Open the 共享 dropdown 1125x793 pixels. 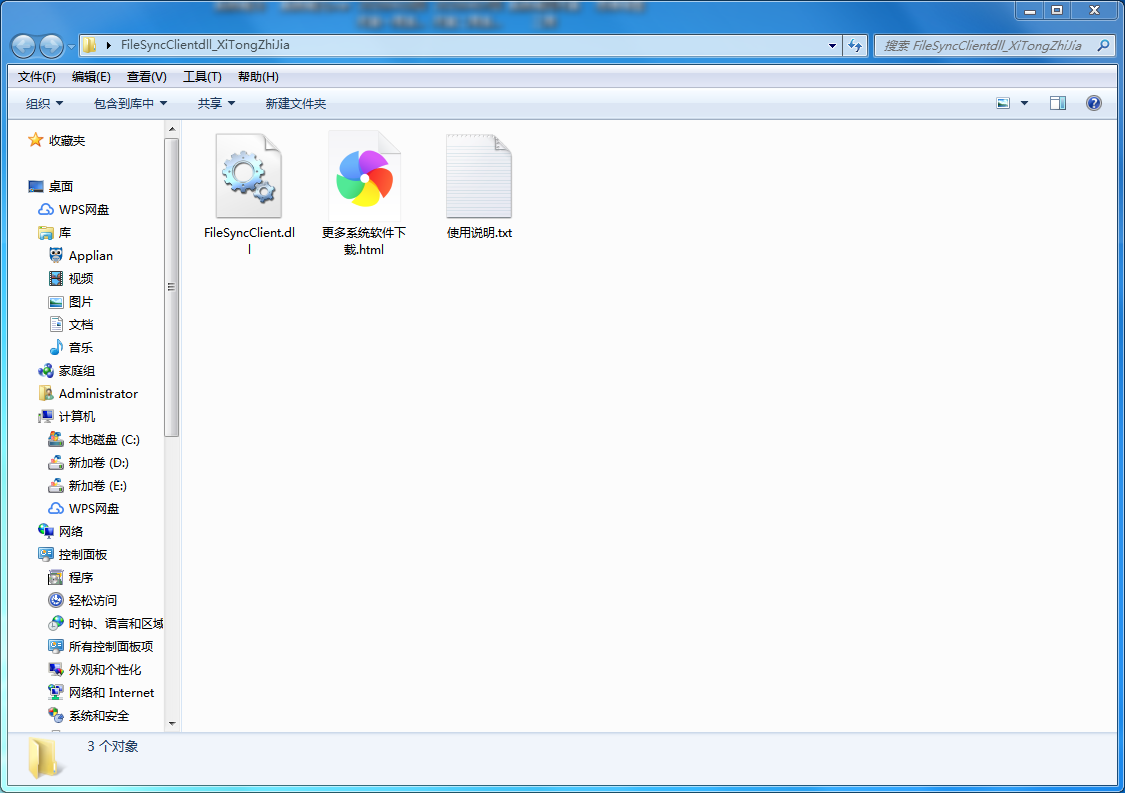click(216, 103)
